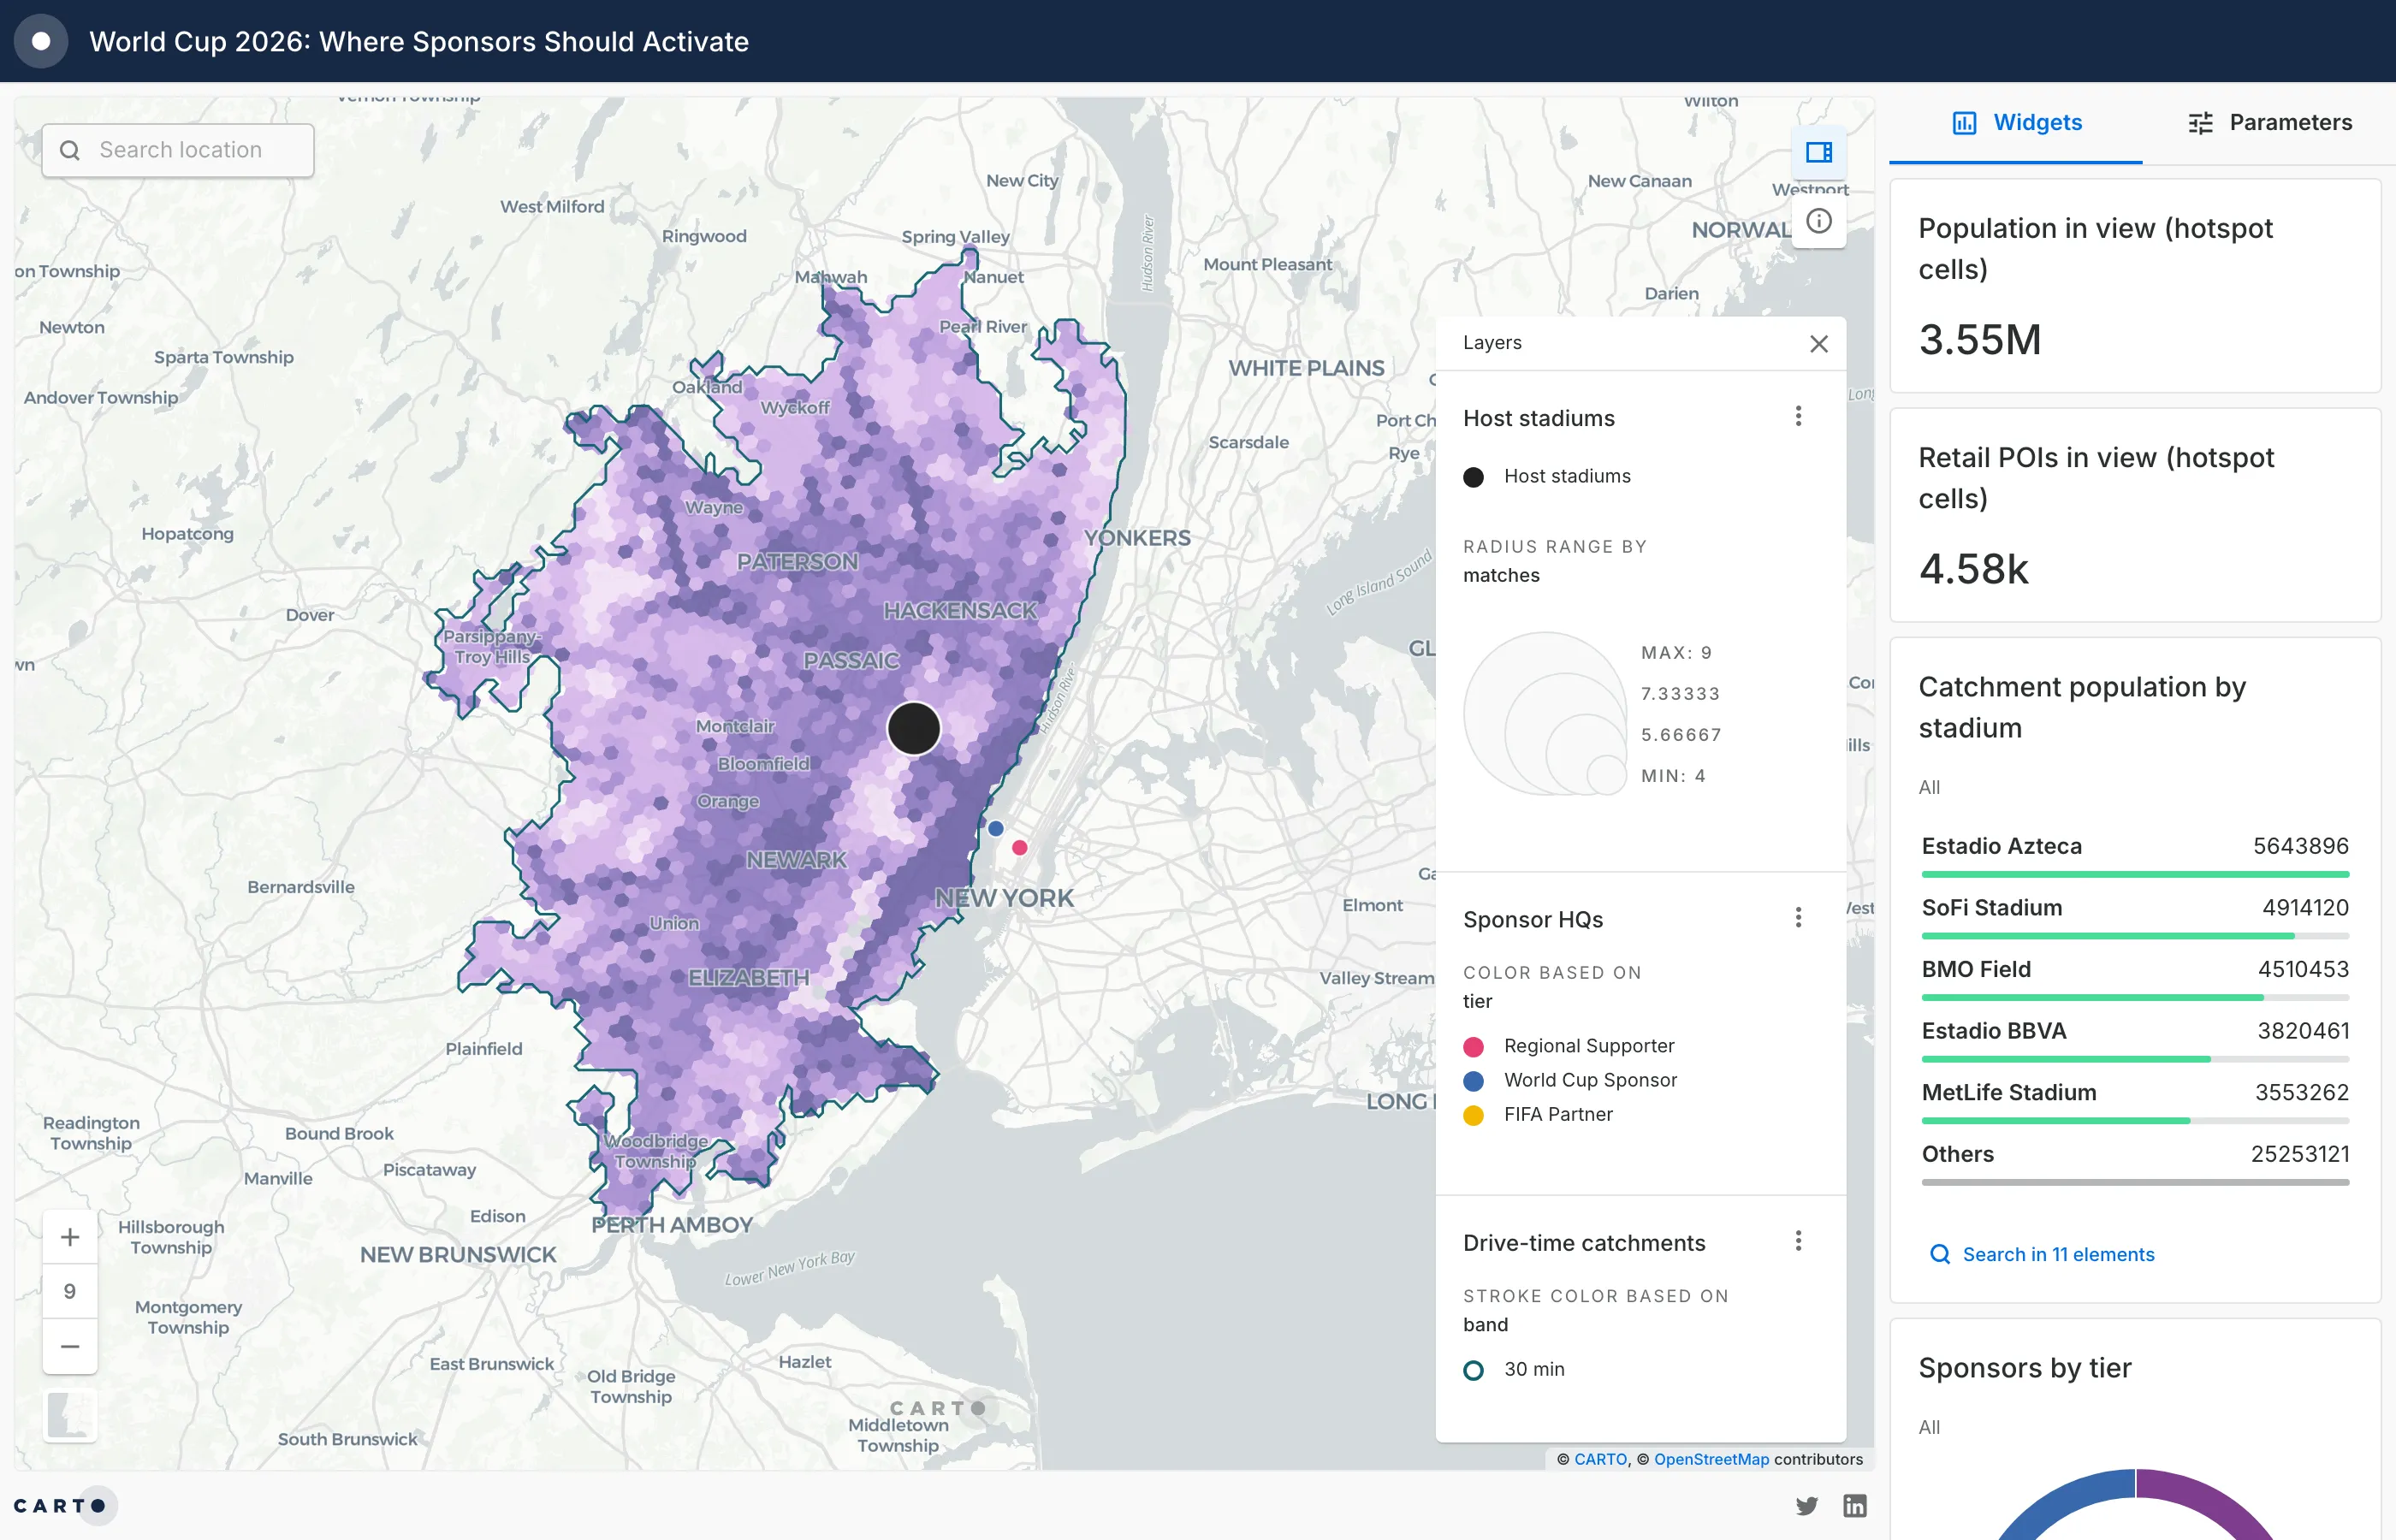Click the blue World Cup Sponsor map point
This screenshot has height=1540, width=2396.
tap(995, 828)
